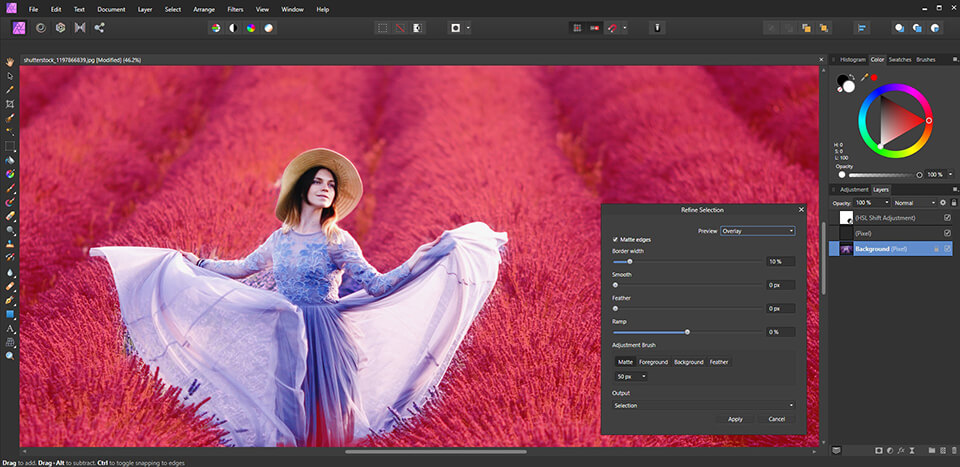Hide the HSL Shift Adjustment layer
Image resolution: width=960 pixels, height=467 pixels.
[x=948, y=218]
